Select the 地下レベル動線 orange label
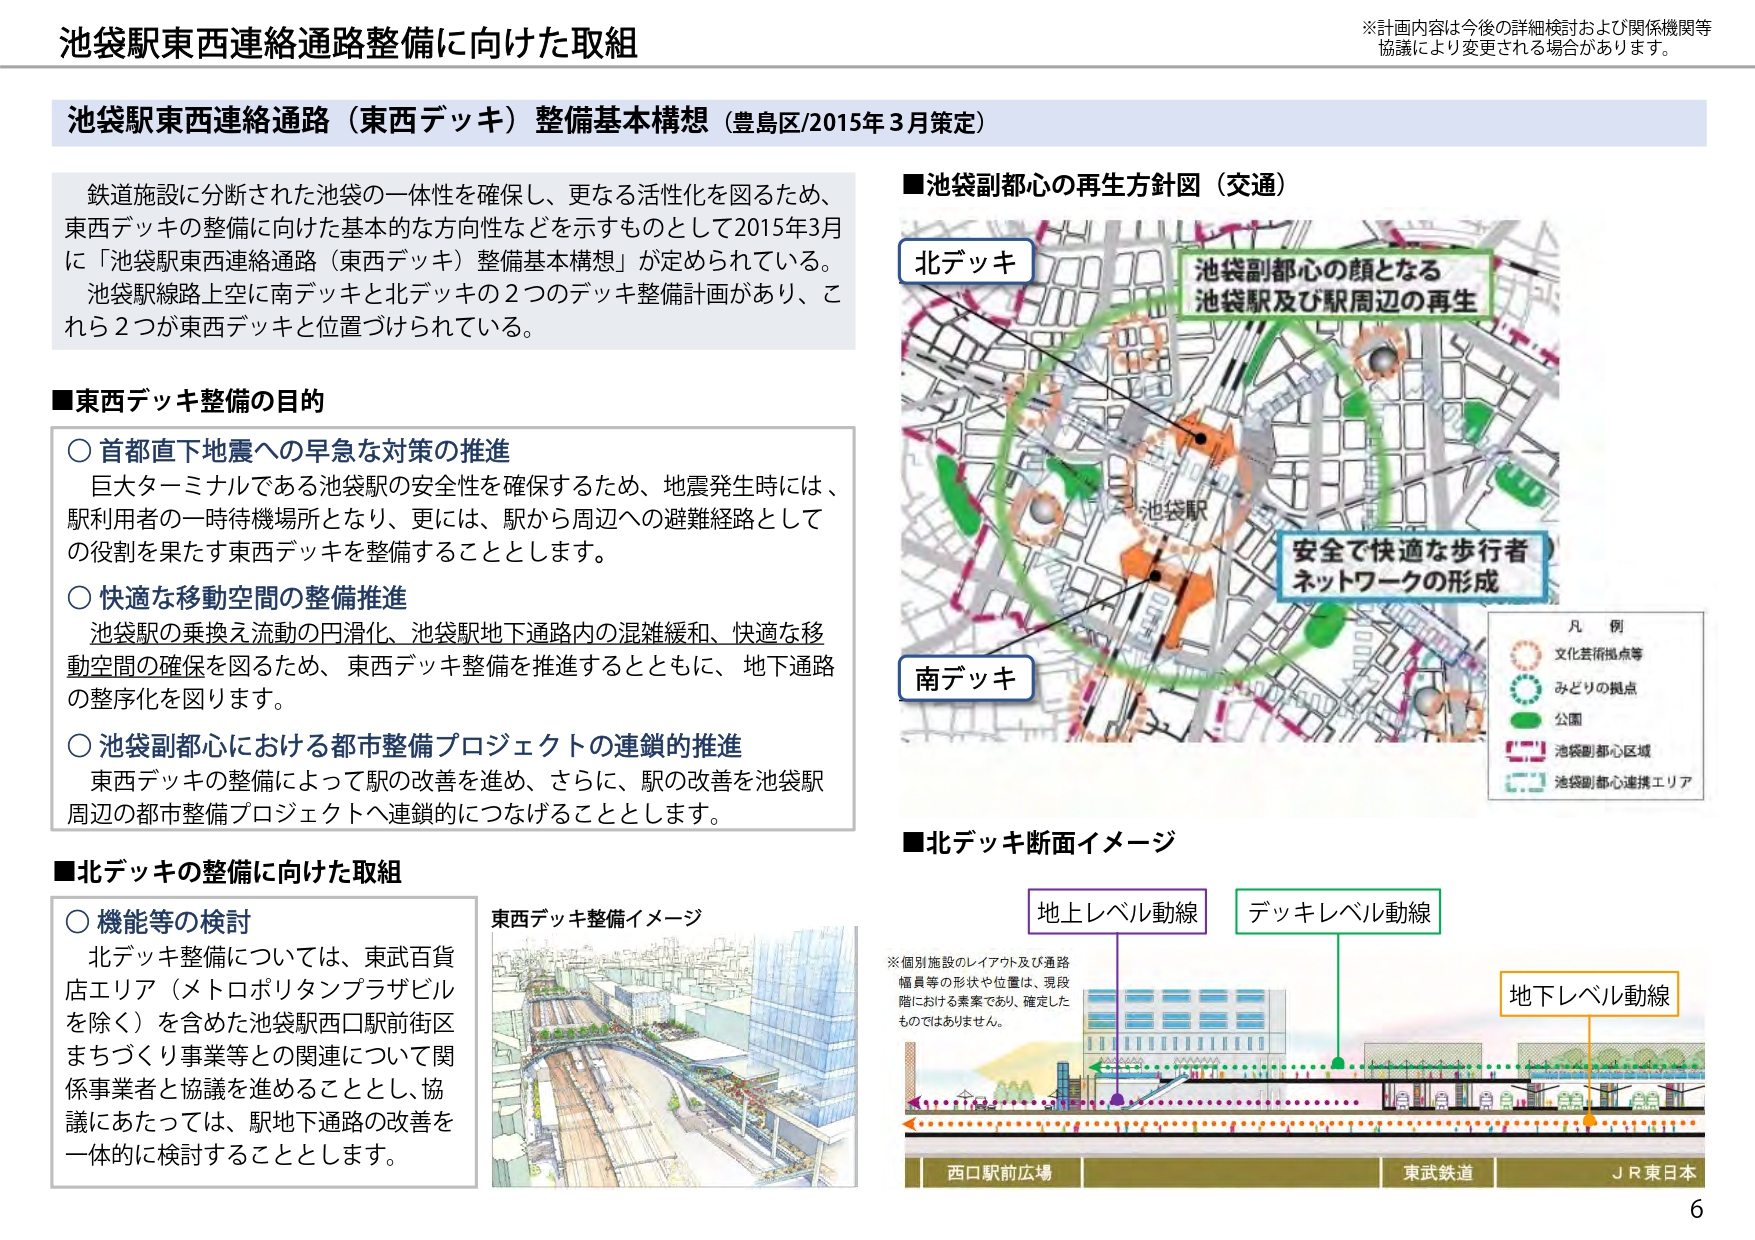1755x1240 pixels. pyautogui.click(x=1589, y=995)
